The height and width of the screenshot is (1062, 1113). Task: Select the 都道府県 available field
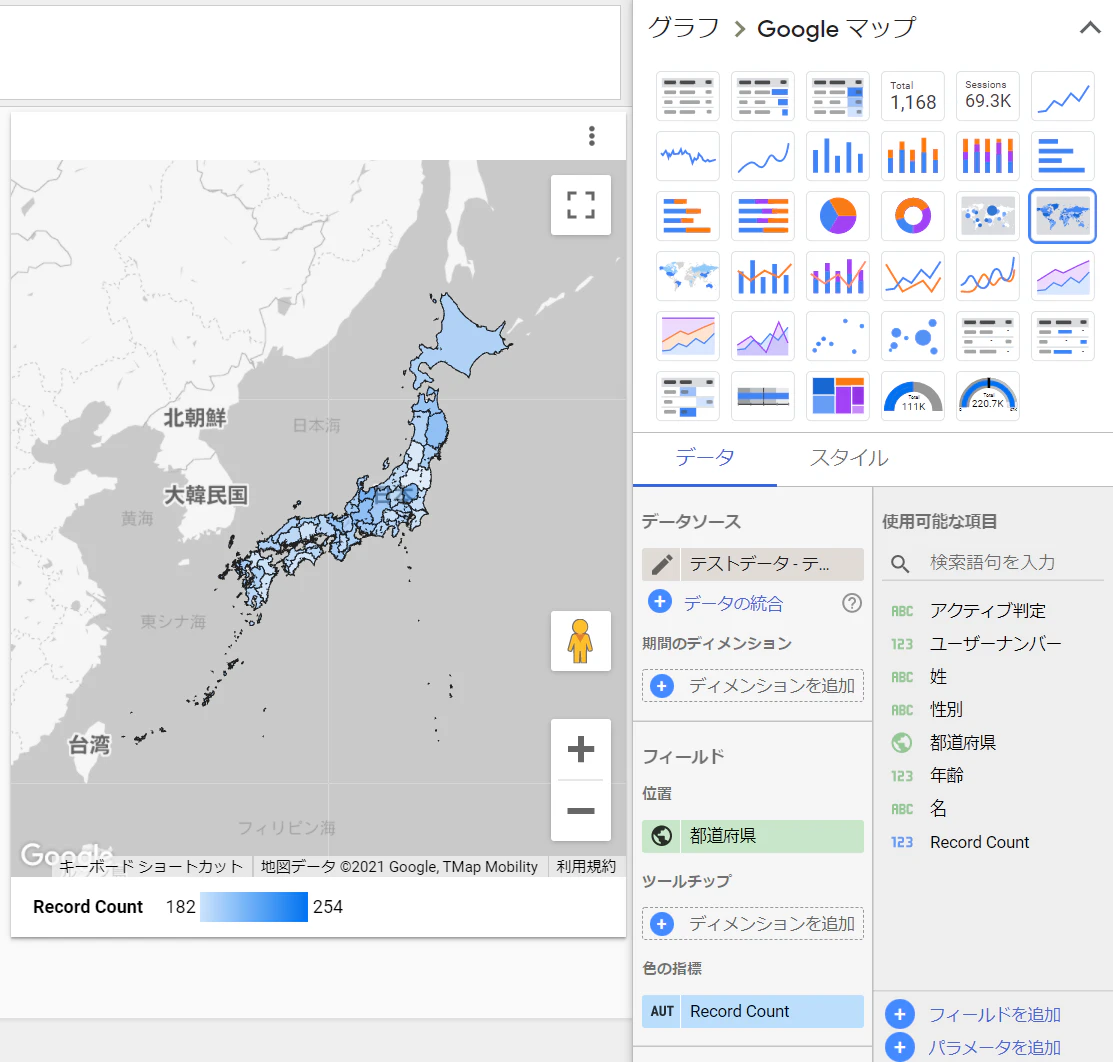(963, 743)
